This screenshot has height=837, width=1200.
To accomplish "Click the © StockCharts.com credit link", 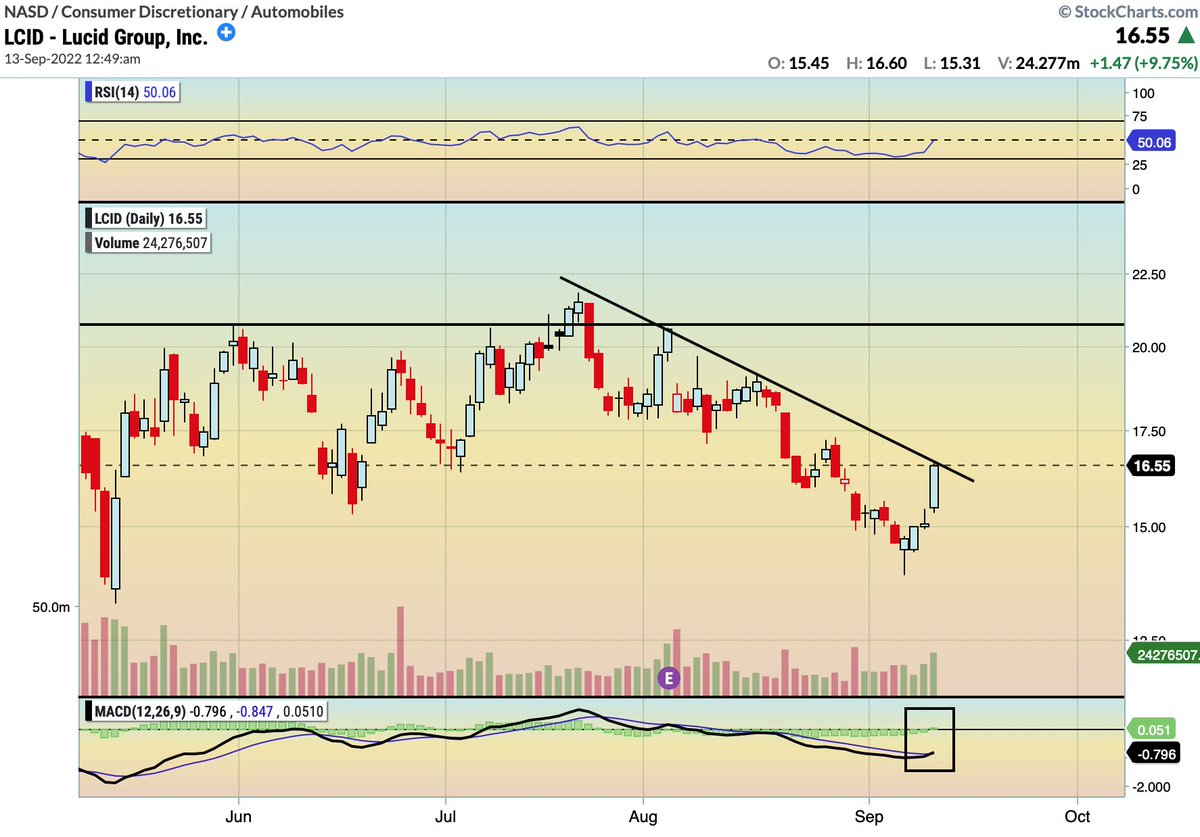I will click(1127, 11).
